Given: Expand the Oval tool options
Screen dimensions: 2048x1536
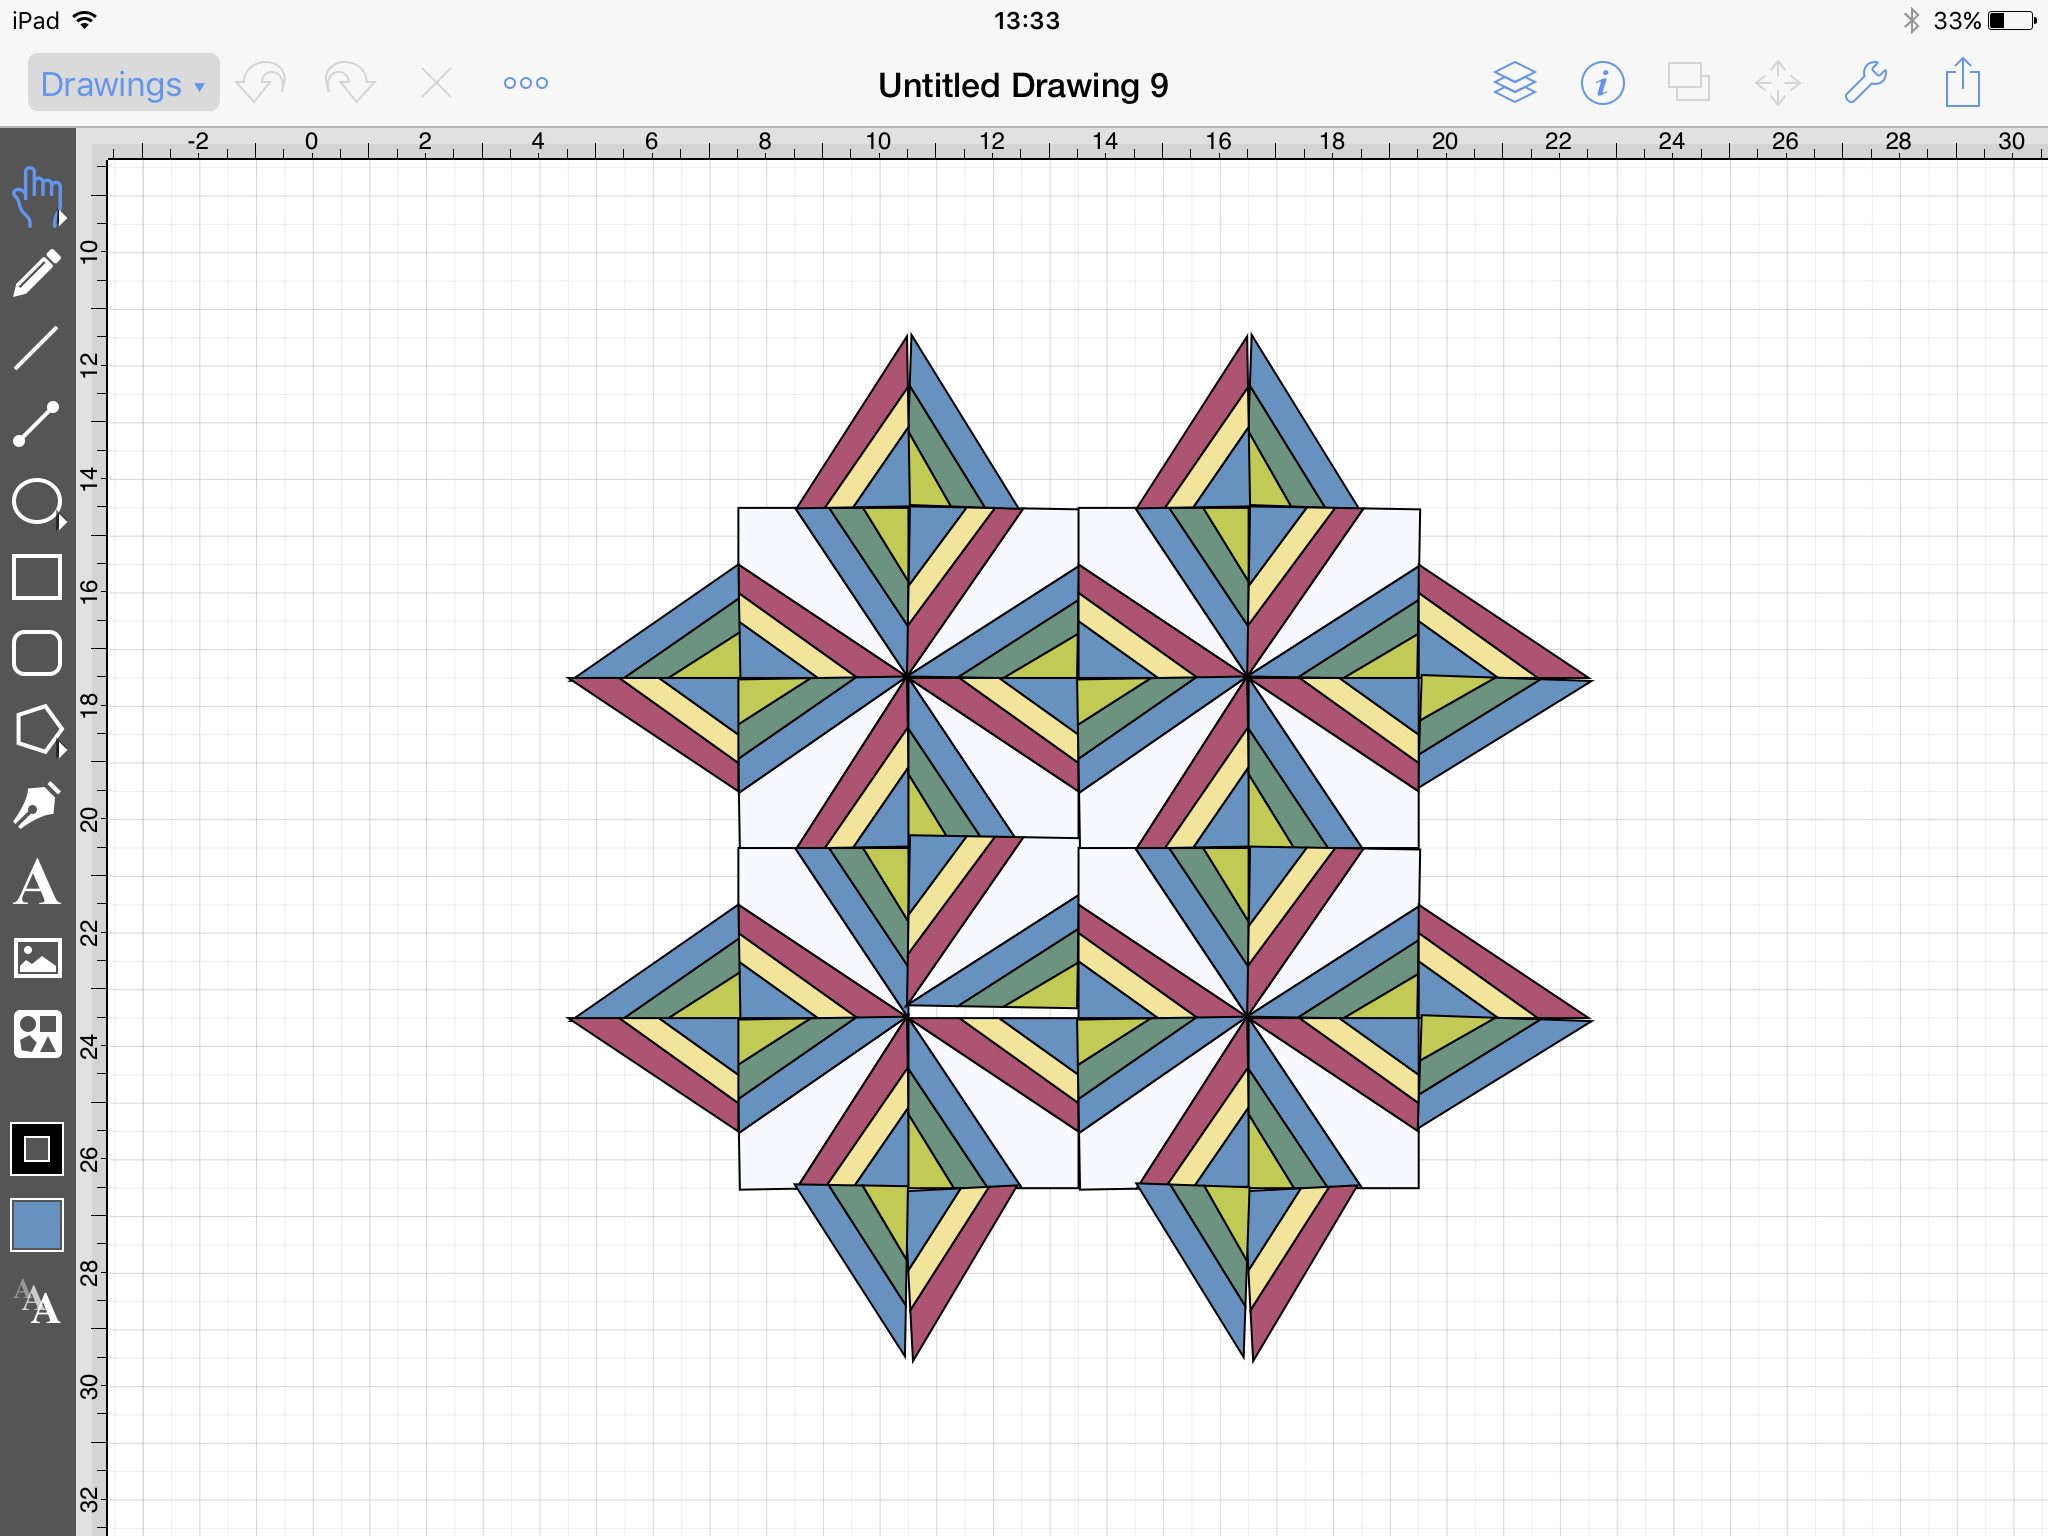Looking at the screenshot, I should (62, 521).
